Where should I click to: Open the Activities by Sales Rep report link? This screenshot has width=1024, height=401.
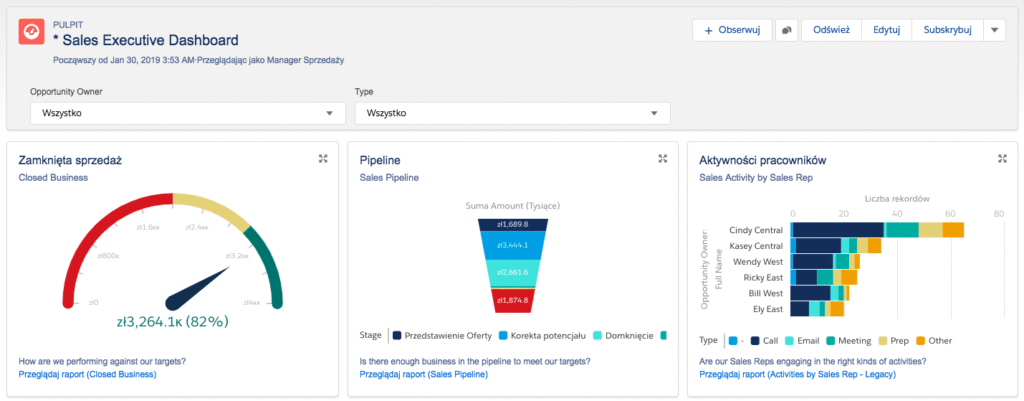tap(798, 374)
